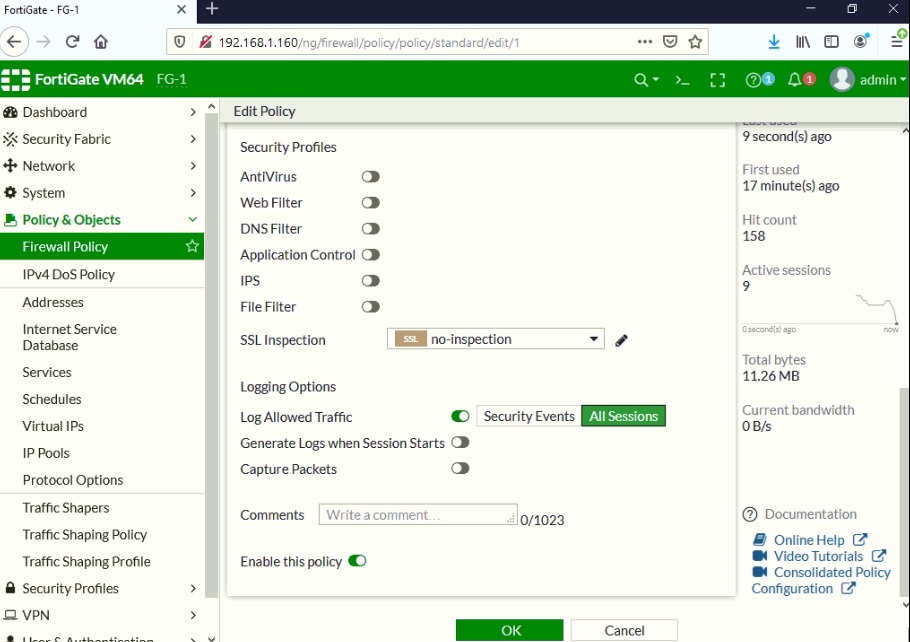910x642 pixels.
Task: Edit the SSL inspection profile with the pencil
Action: pos(621,340)
